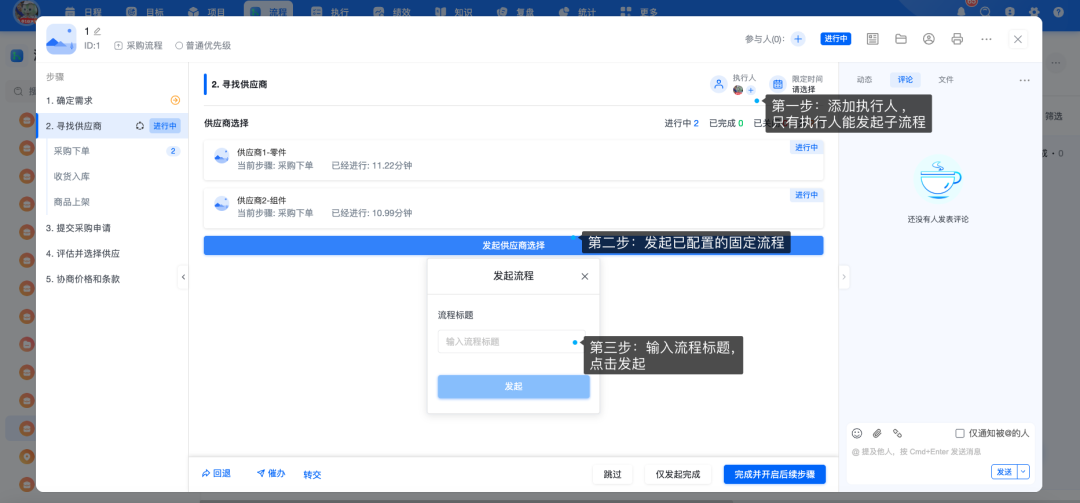Click 完成并开启后续步骤 button
The image size is (1080, 503).
coord(774,475)
